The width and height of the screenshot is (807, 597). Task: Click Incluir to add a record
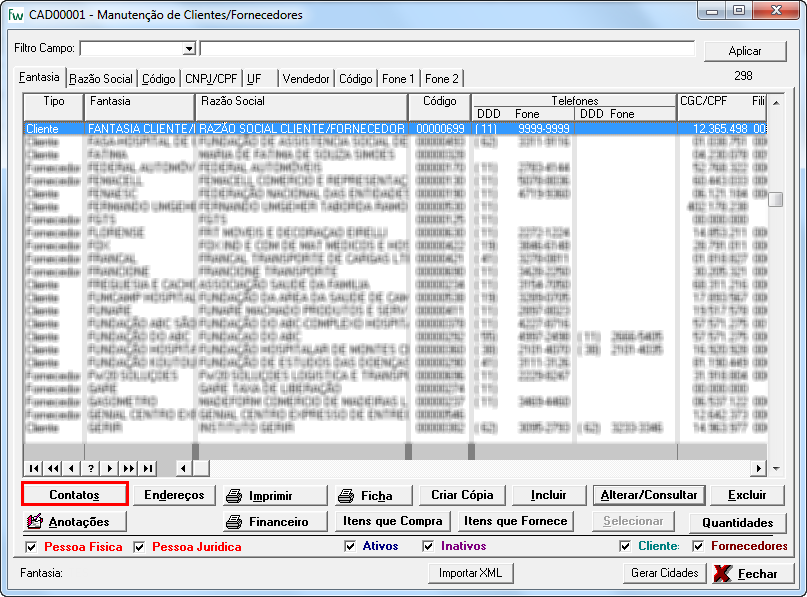pos(549,495)
